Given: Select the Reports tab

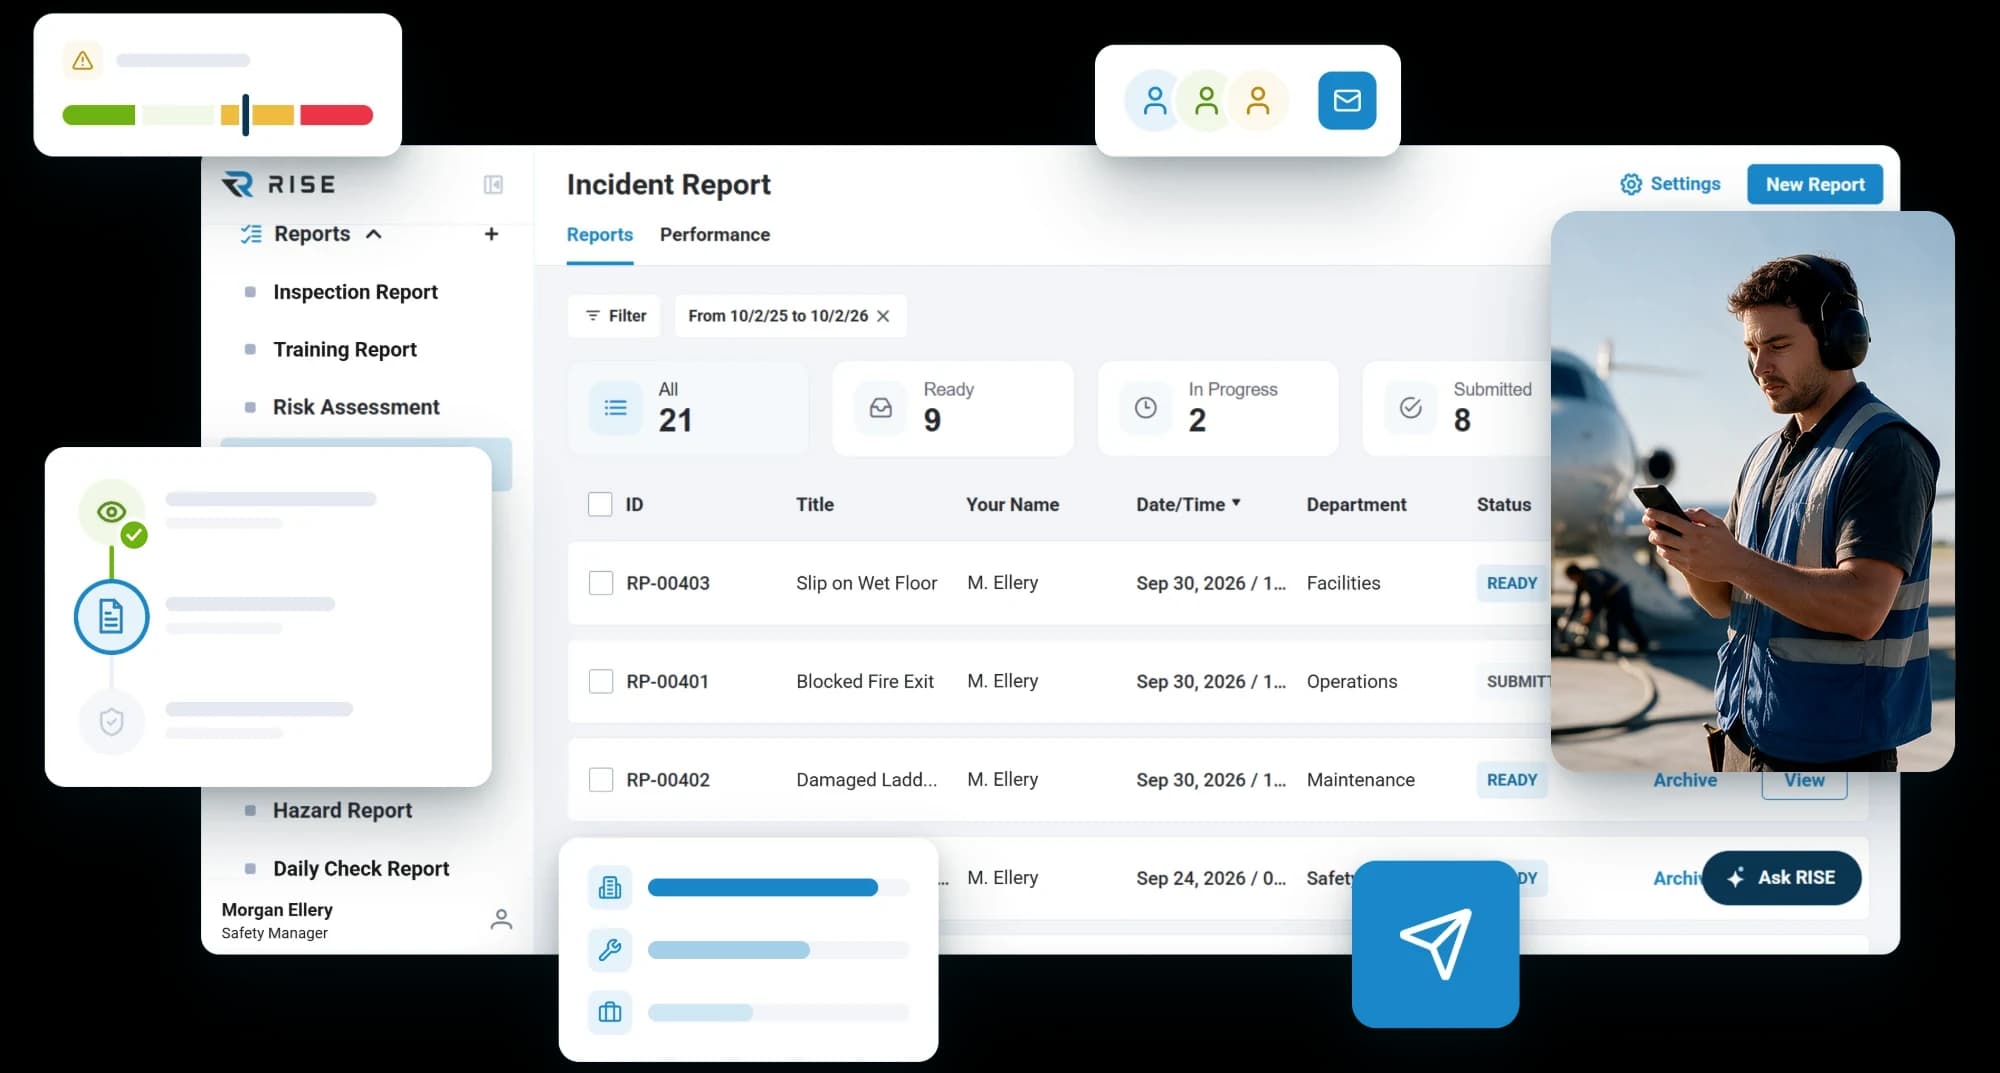Looking at the screenshot, I should pyautogui.click(x=600, y=234).
